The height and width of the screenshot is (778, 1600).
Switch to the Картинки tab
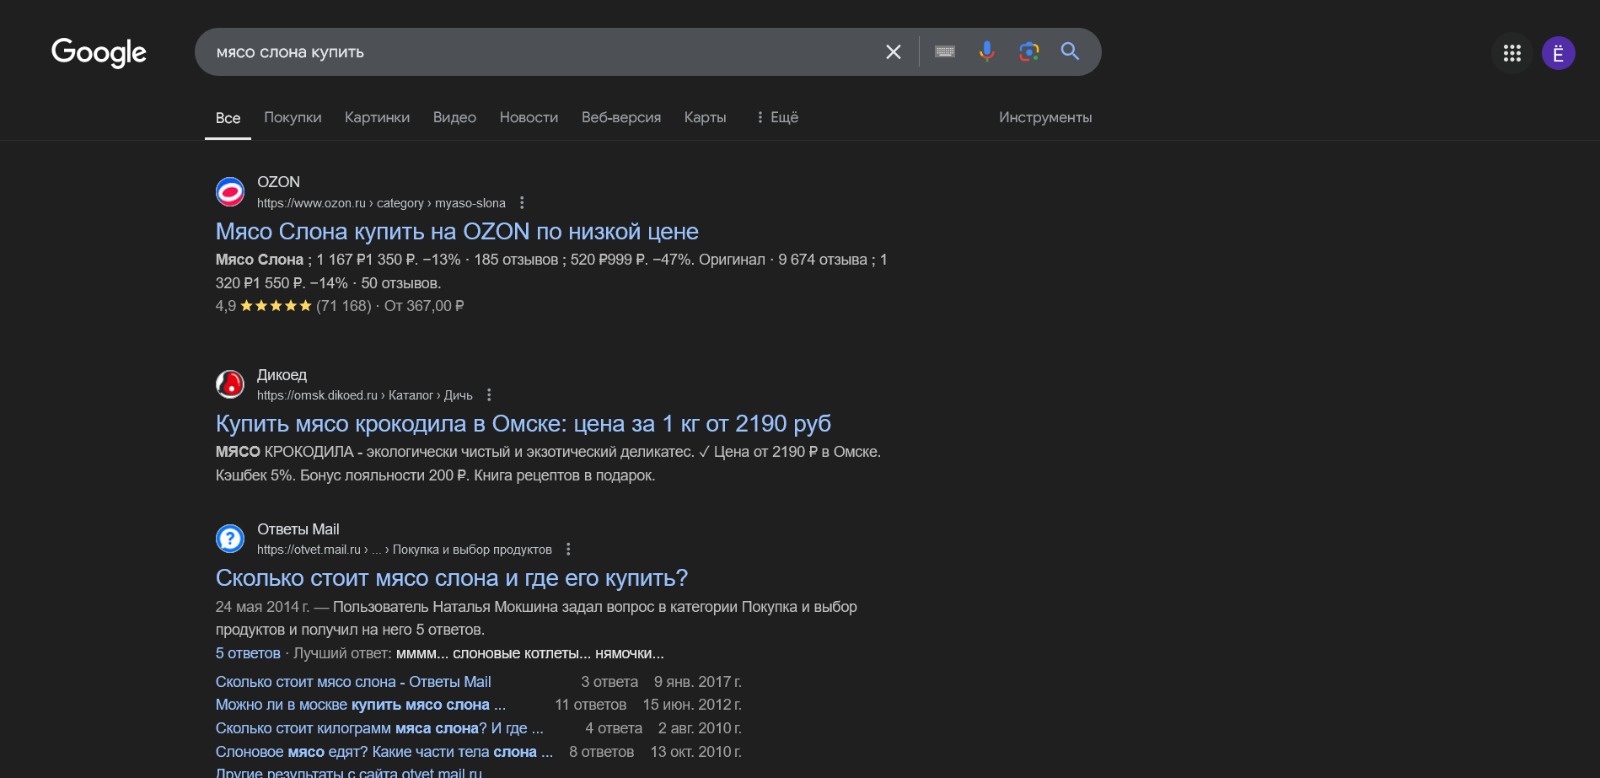pyautogui.click(x=377, y=117)
